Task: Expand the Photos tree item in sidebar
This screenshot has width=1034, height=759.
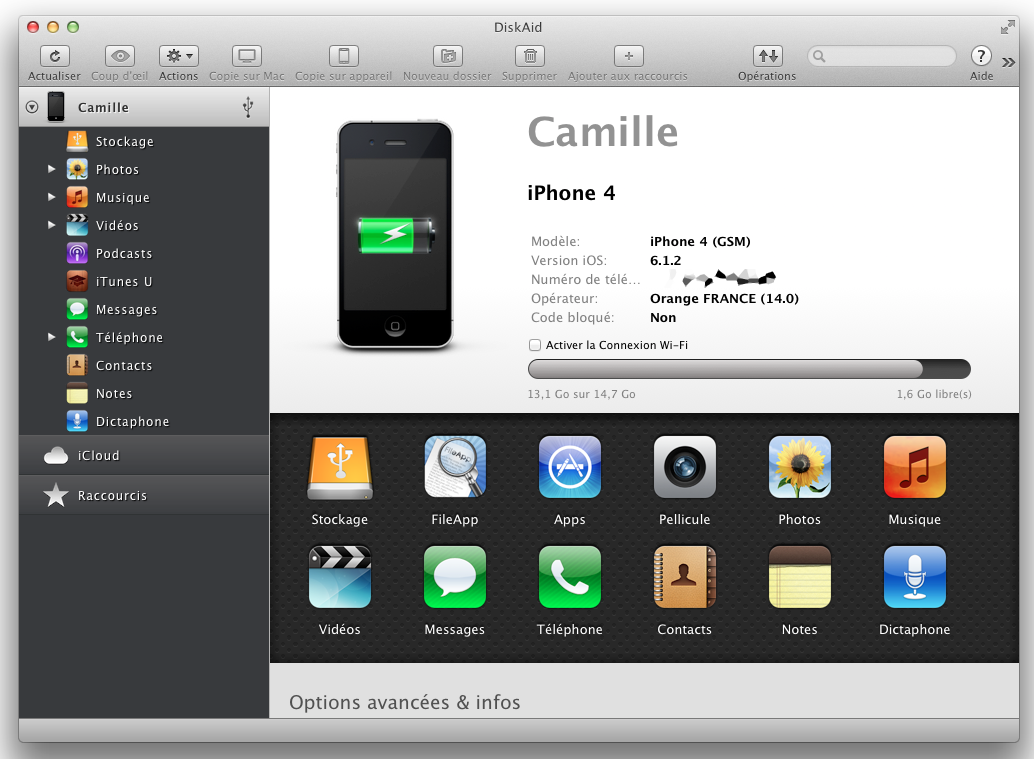Action: pyautogui.click(x=52, y=170)
